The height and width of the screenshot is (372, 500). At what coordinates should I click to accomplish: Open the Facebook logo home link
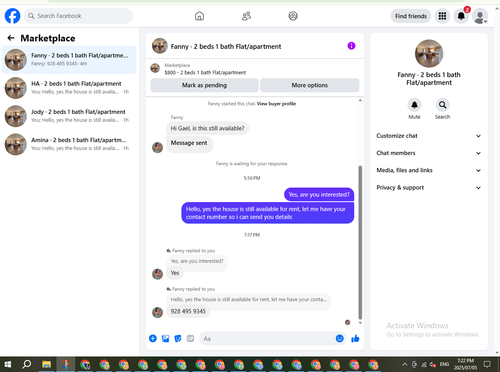tap(12, 16)
